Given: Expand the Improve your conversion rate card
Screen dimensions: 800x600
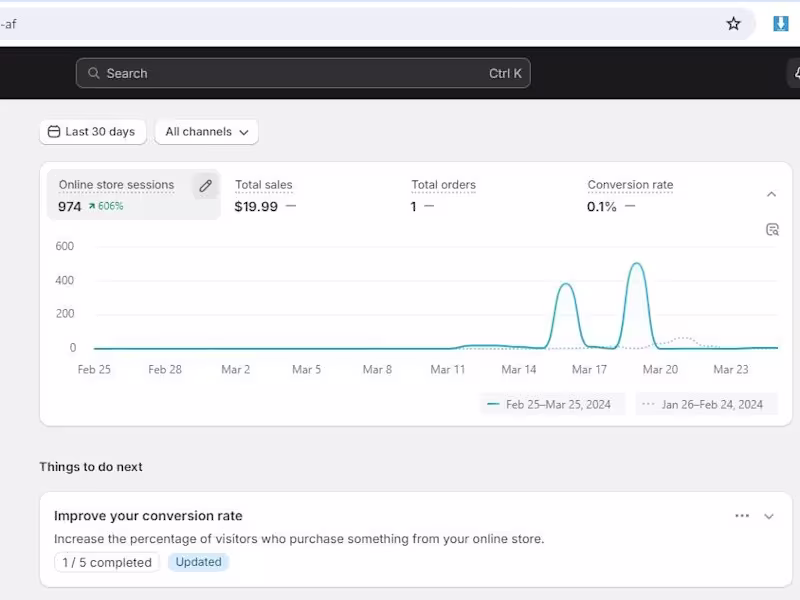Looking at the screenshot, I should click(x=769, y=517).
